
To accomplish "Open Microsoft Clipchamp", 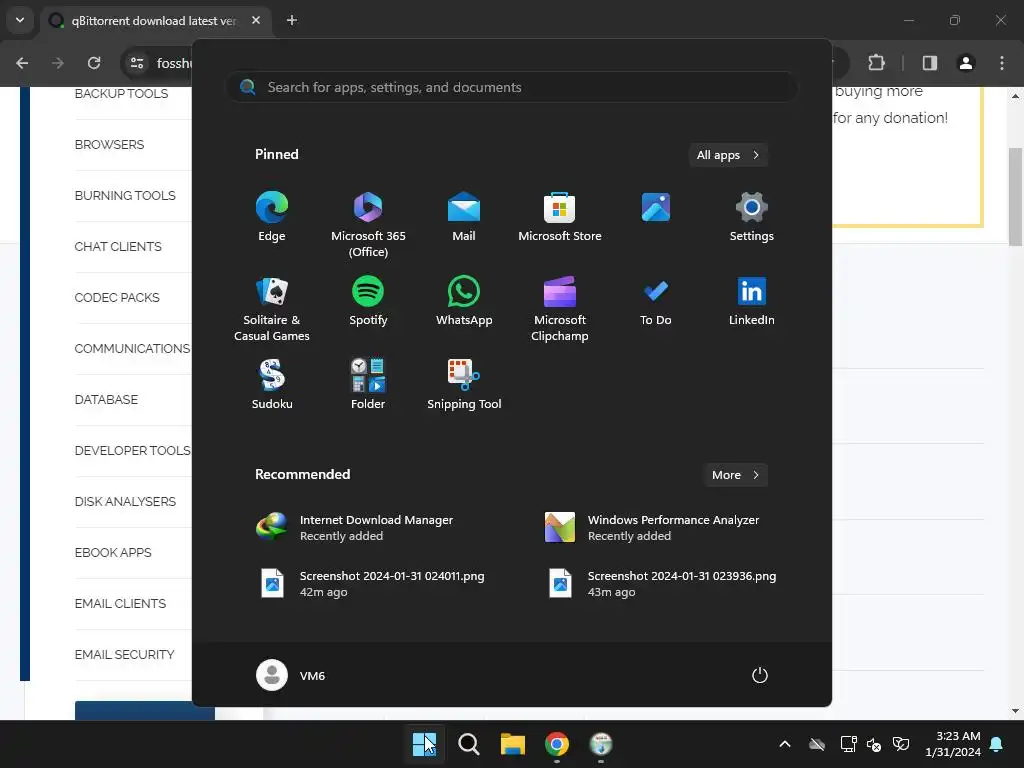I will pos(560,308).
